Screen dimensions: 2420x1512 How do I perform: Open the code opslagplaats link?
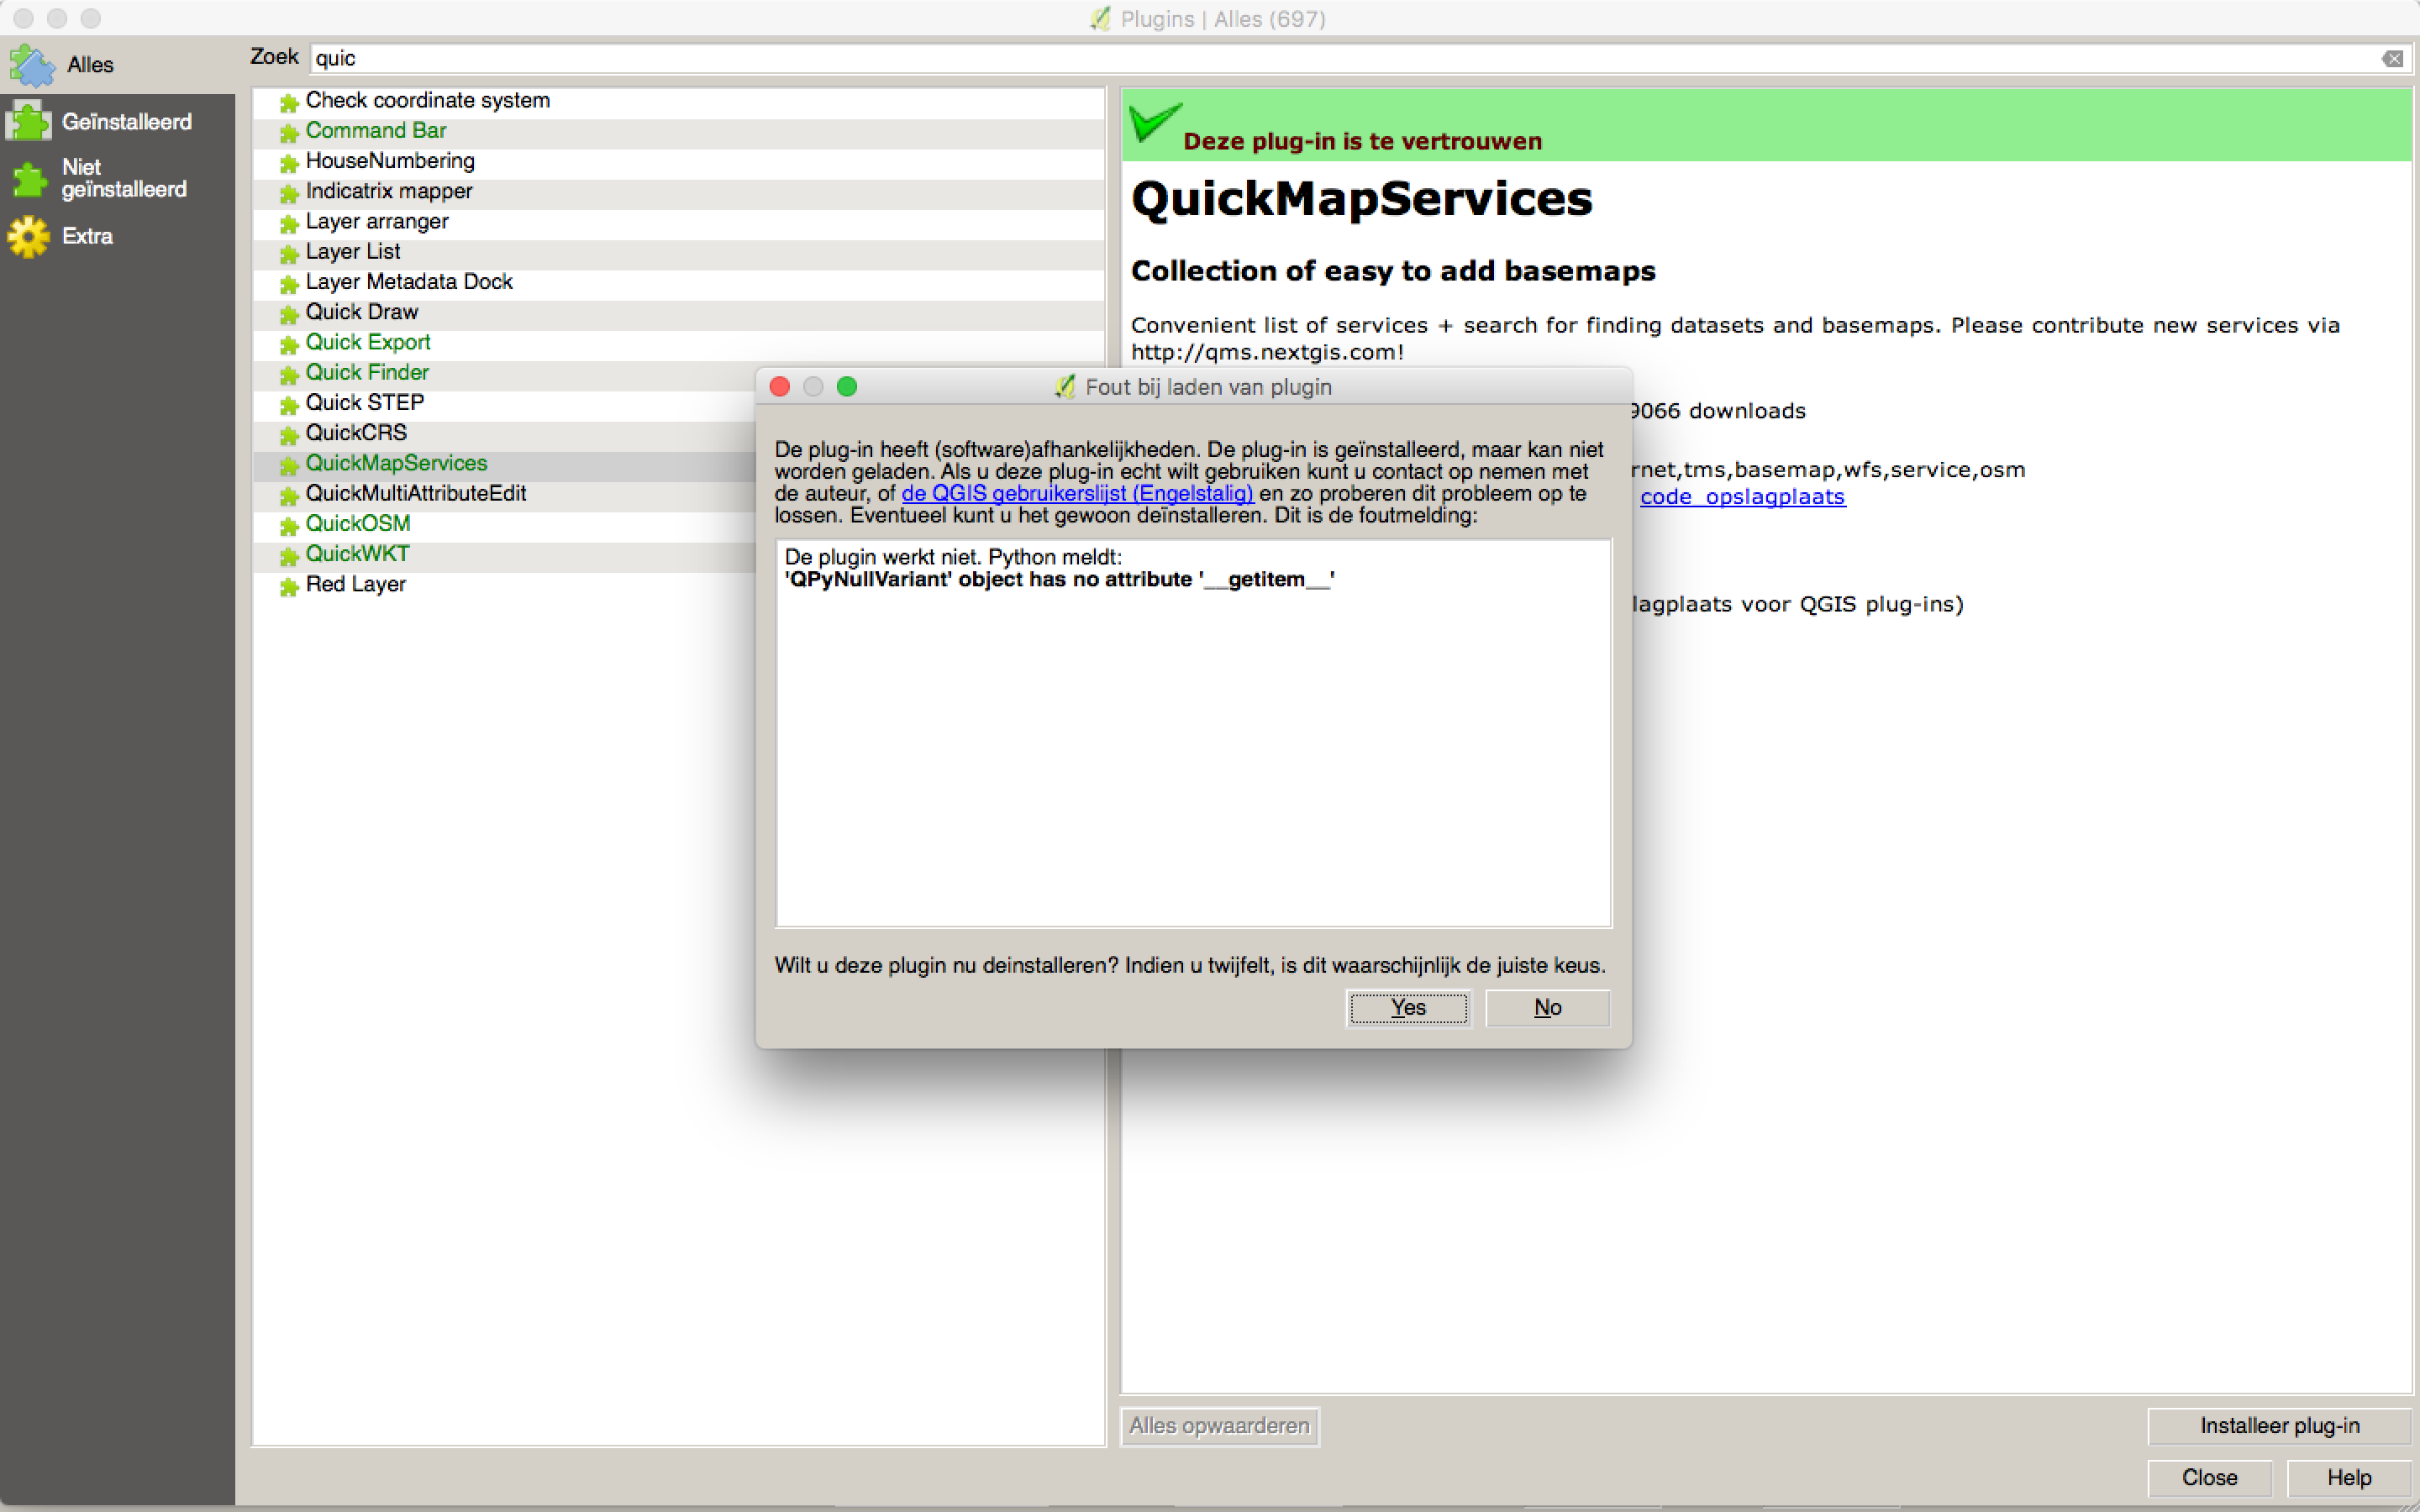click(x=1742, y=497)
